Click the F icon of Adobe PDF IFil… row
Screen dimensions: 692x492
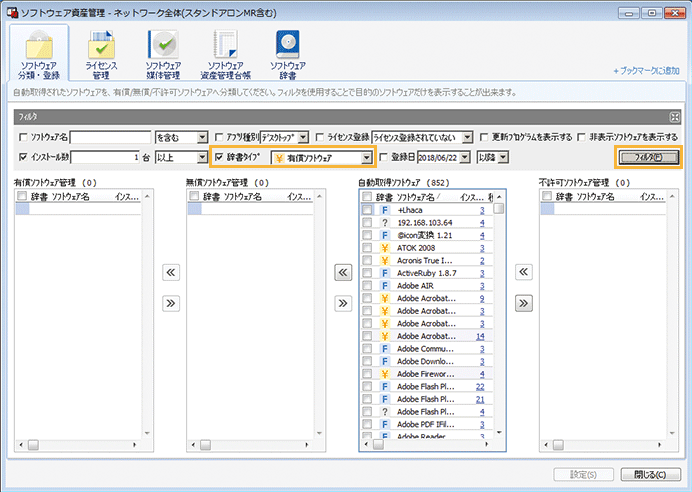[385, 424]
